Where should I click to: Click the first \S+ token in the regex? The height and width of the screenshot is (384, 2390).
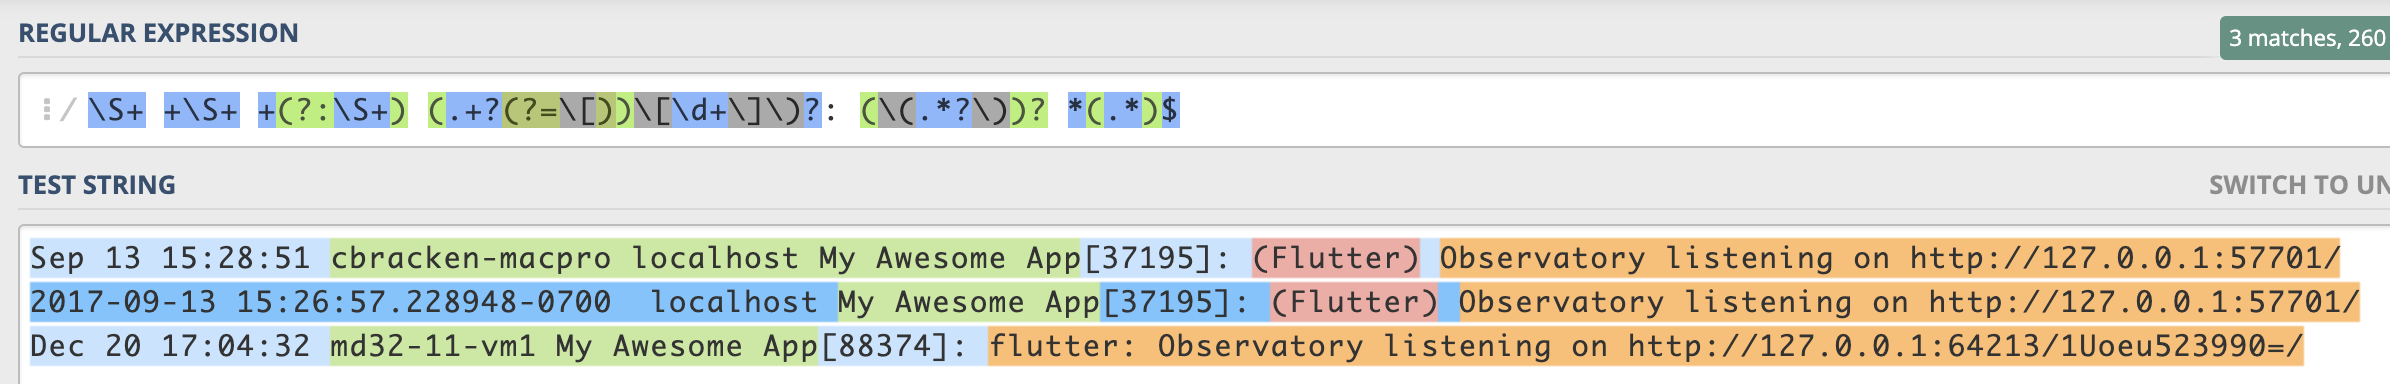click(x=116, y=110)
